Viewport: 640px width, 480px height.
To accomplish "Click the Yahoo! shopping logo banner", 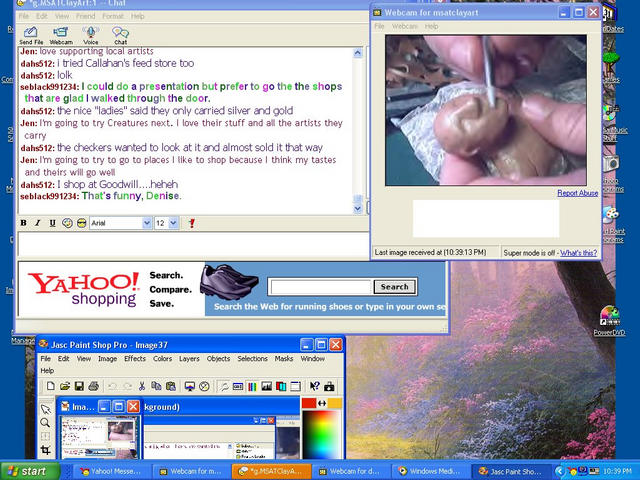I will click(84, 289).
